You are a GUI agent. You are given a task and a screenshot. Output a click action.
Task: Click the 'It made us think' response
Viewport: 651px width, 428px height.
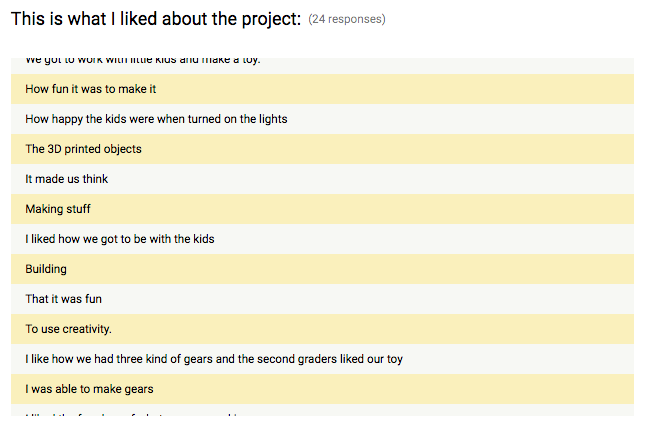(322, 179)
